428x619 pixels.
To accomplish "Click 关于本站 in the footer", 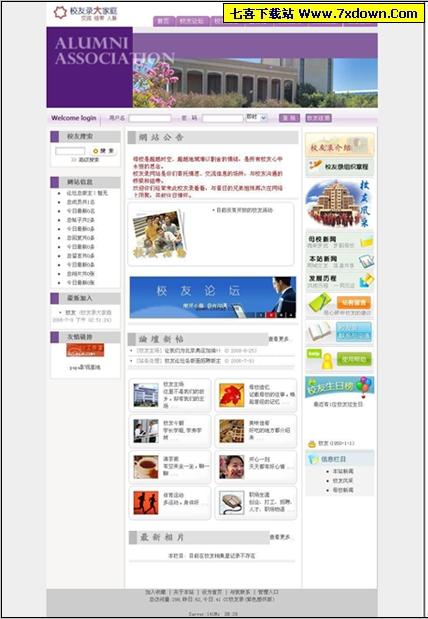I will pos(184,592).
